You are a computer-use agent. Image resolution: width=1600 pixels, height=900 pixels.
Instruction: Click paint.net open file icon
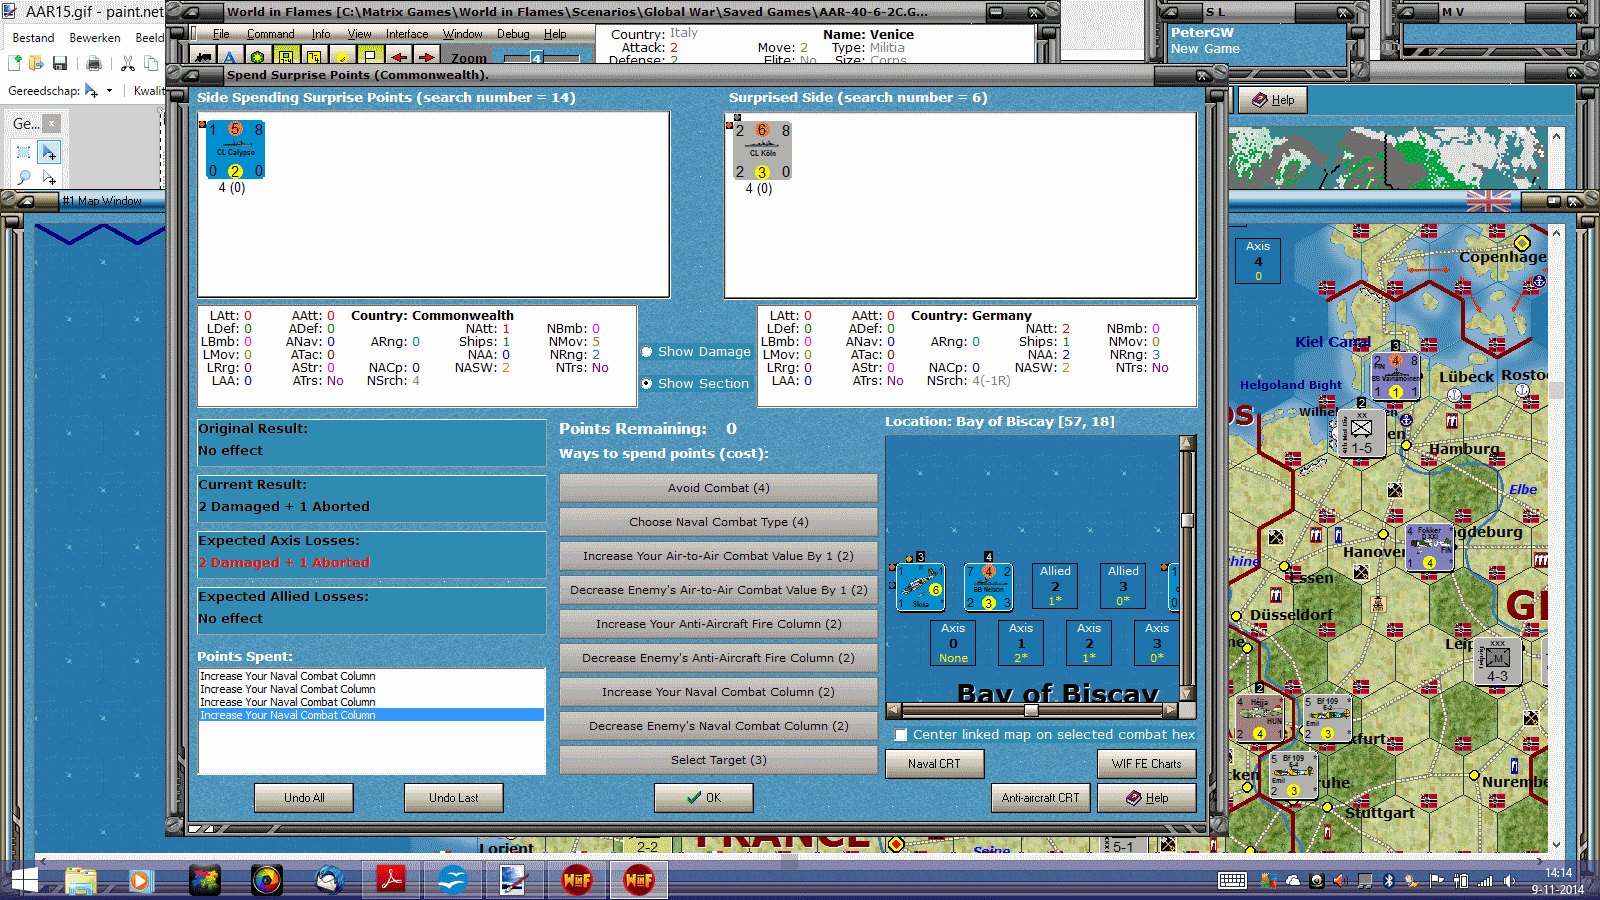(37, 64)
